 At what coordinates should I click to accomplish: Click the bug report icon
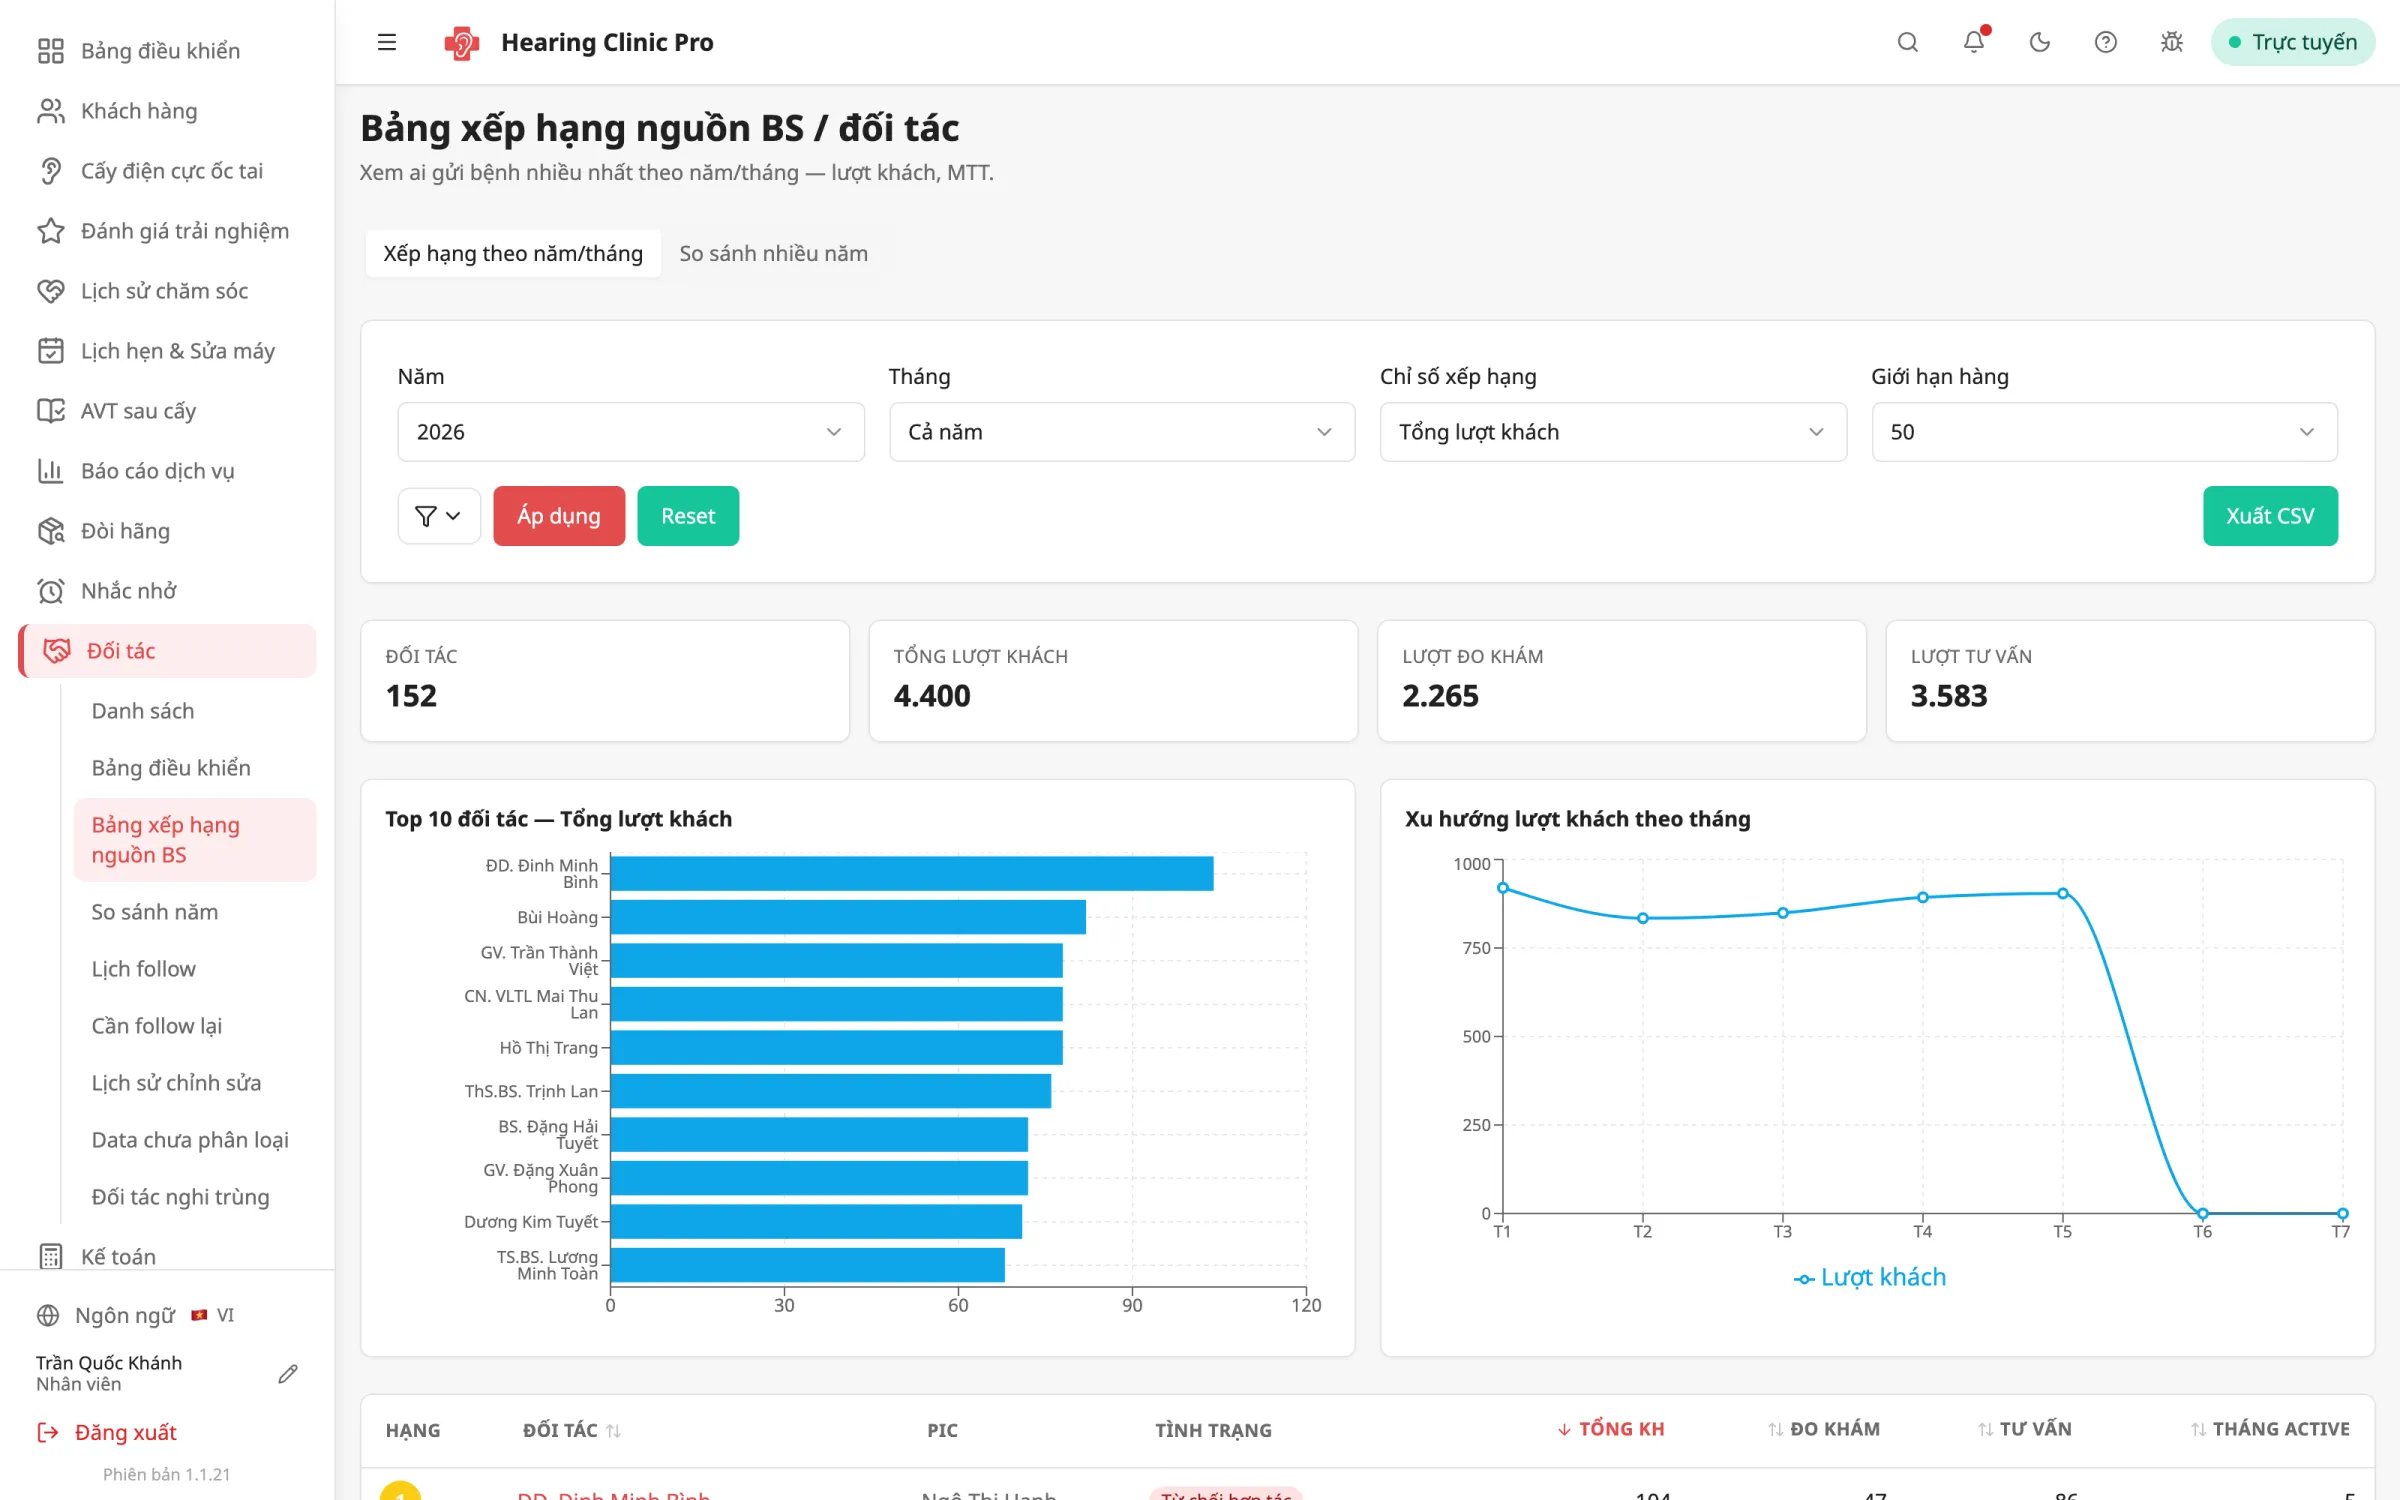coord(2172,42)
